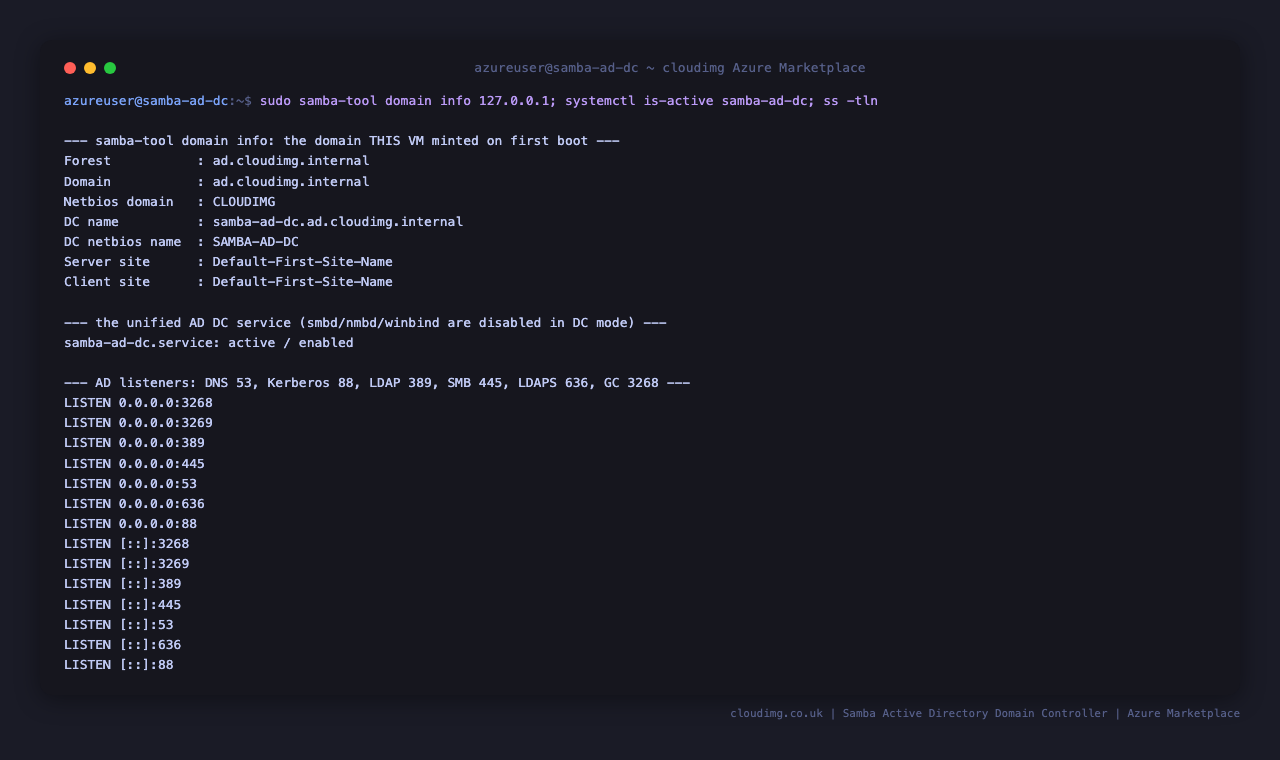This screenshot has width=1280, height=760.
Task: Click the Netbios domain label
Action: 119,202
